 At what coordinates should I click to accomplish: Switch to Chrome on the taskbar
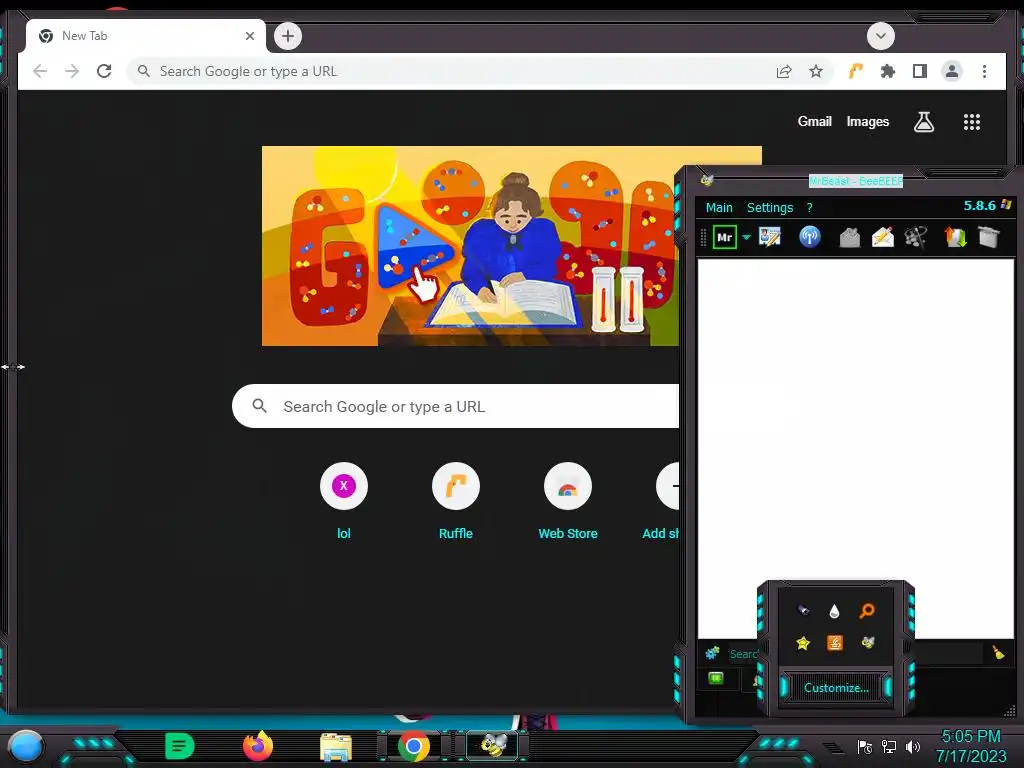[x=414, y=746]
